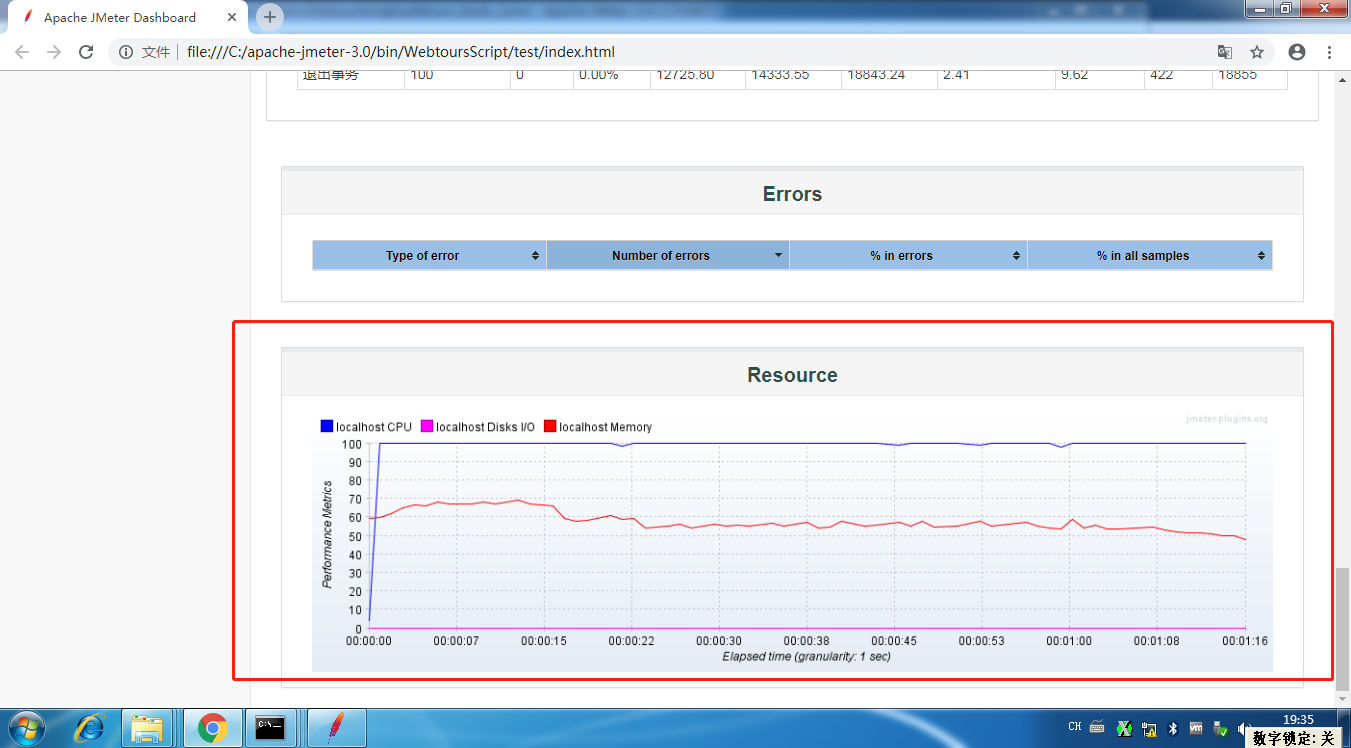Viewport: 1351px width, 748px height.
Task: Click the page vertical scrollbar thumb
Action: (x=1342, y=628)
